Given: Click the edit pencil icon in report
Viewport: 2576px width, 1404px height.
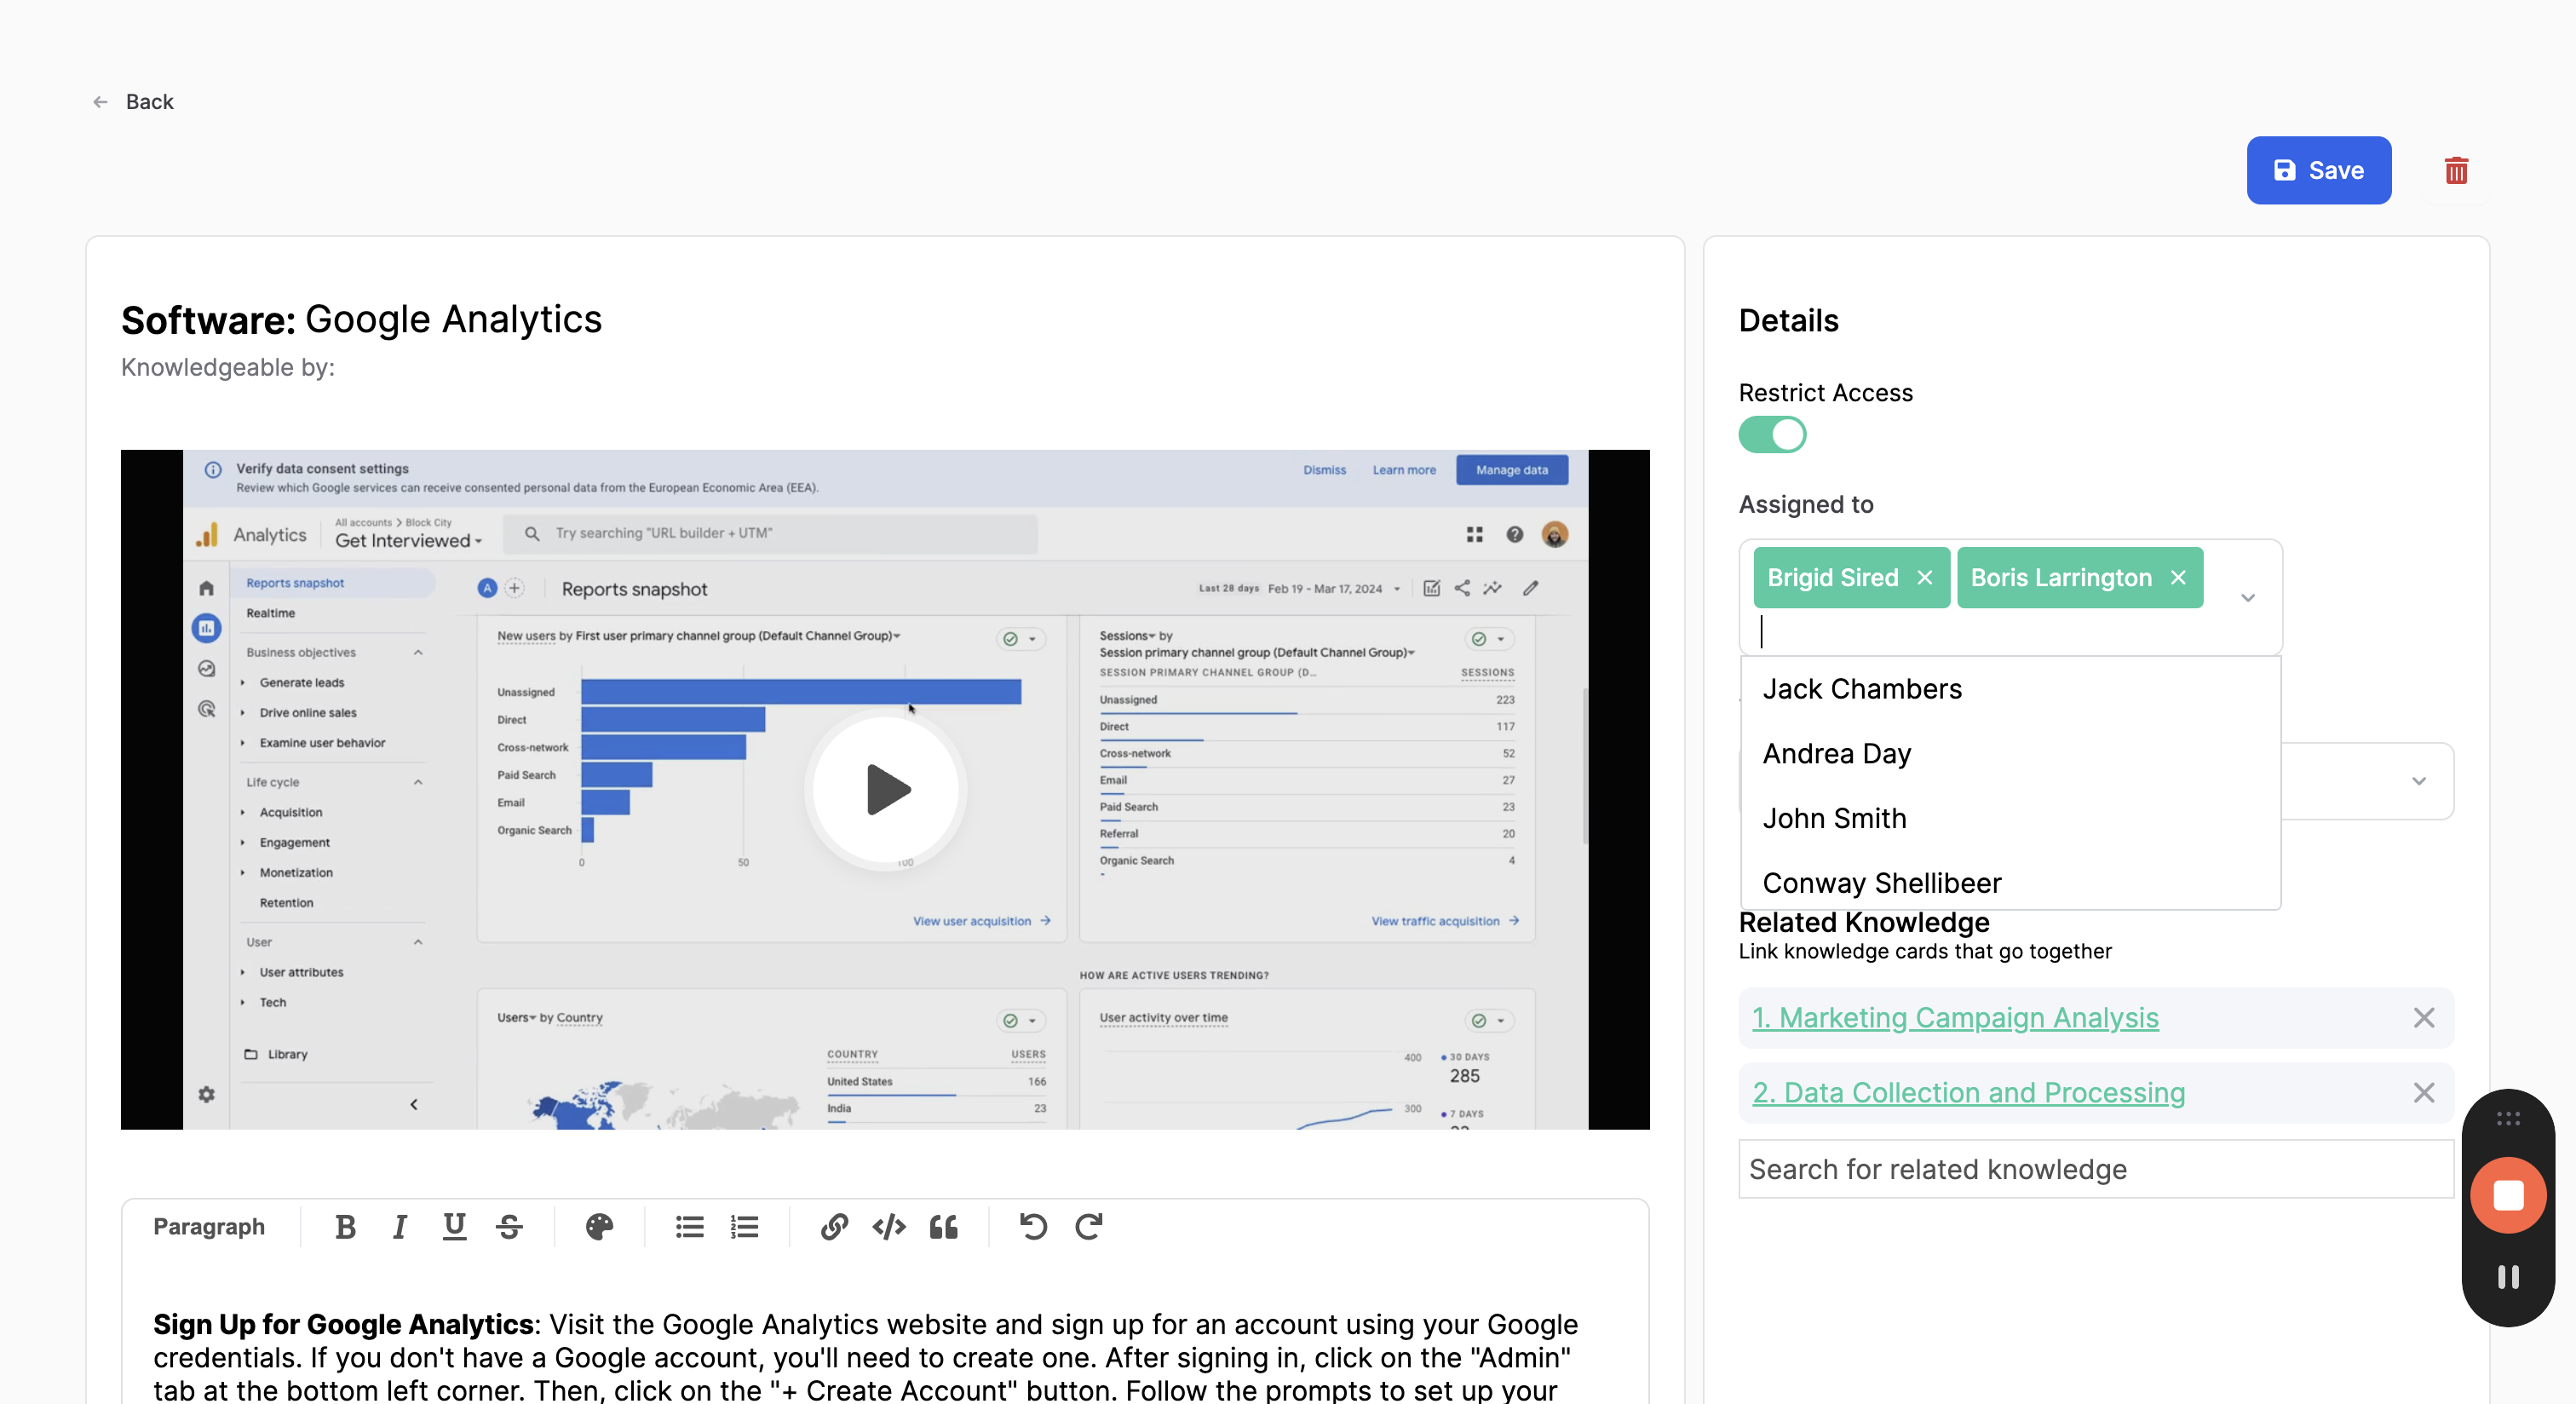Looking at the screenshot, I should point(1530,588).
